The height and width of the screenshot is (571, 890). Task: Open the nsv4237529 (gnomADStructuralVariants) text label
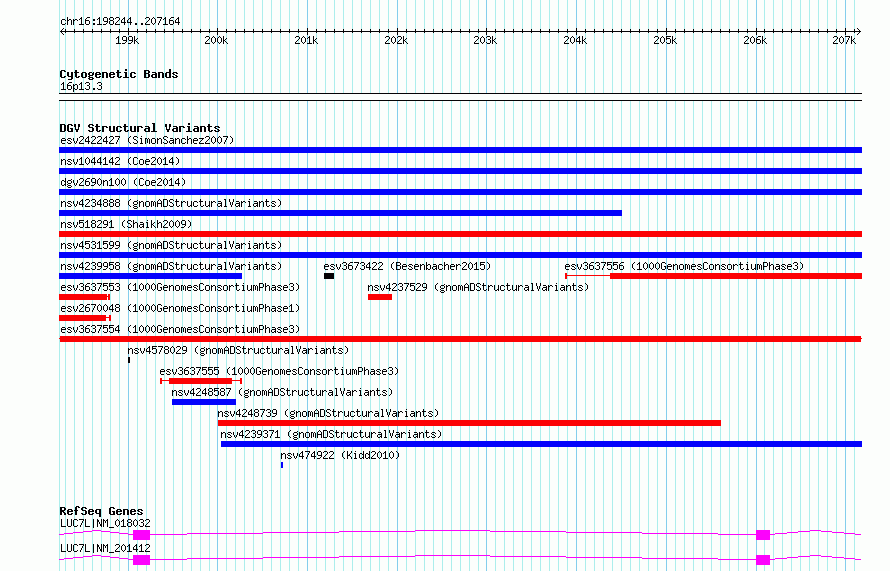[478, 287]
